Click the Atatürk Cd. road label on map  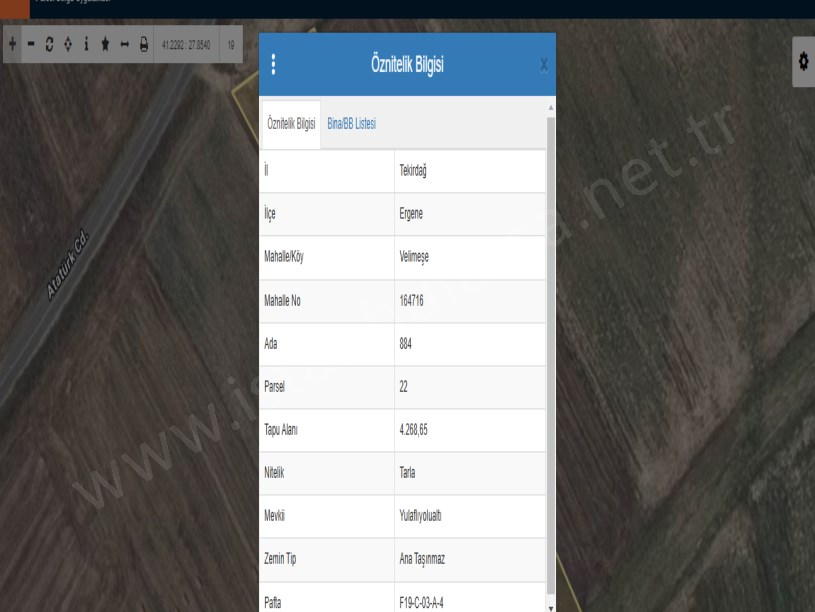pyautogui.click(x=69, y=272)
